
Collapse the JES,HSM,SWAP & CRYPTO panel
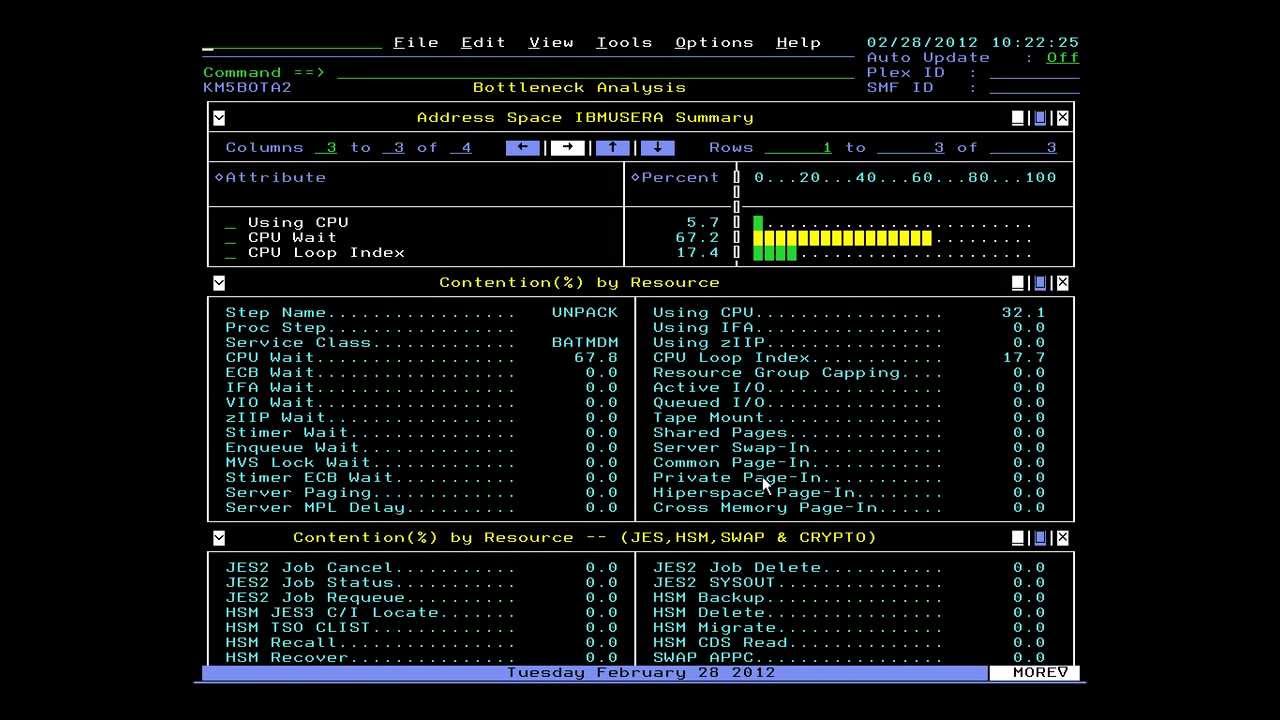(219, 538)
